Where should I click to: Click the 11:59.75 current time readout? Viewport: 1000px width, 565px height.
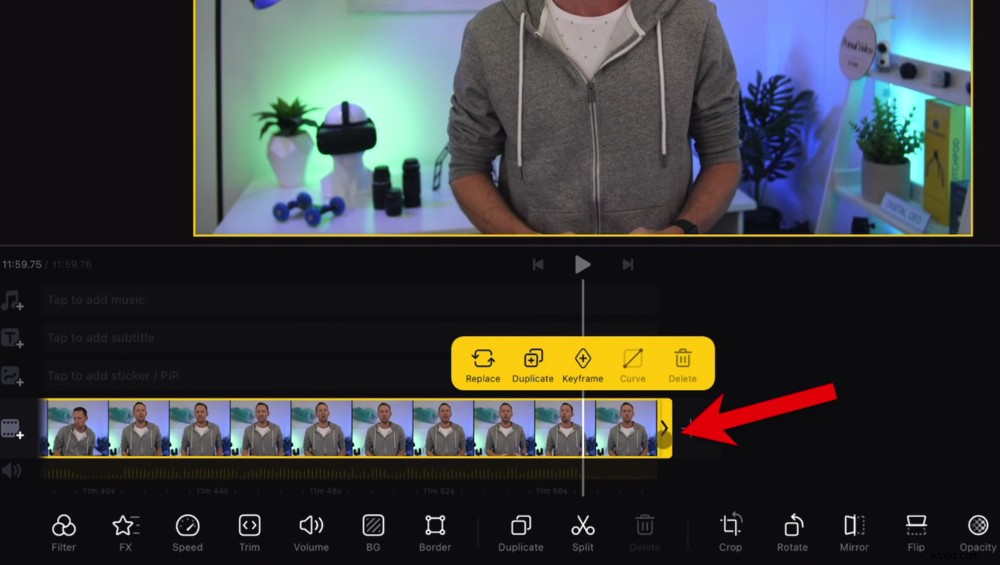coord(22,264)
